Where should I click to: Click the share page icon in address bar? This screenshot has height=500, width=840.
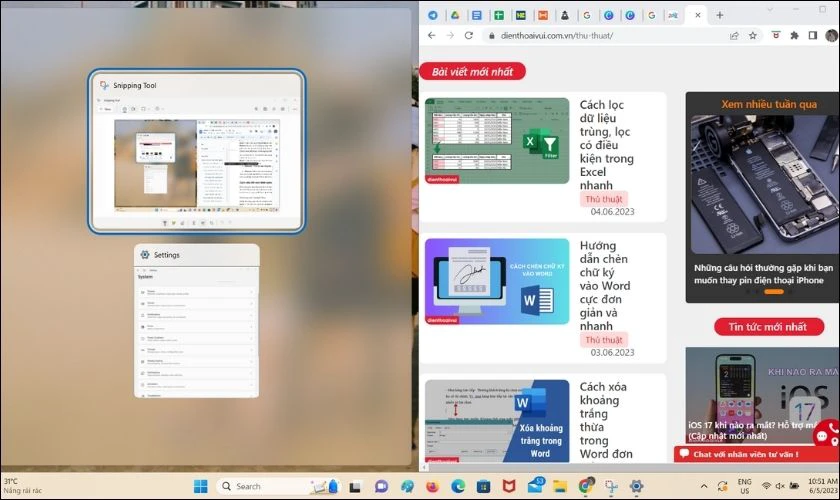734,35
